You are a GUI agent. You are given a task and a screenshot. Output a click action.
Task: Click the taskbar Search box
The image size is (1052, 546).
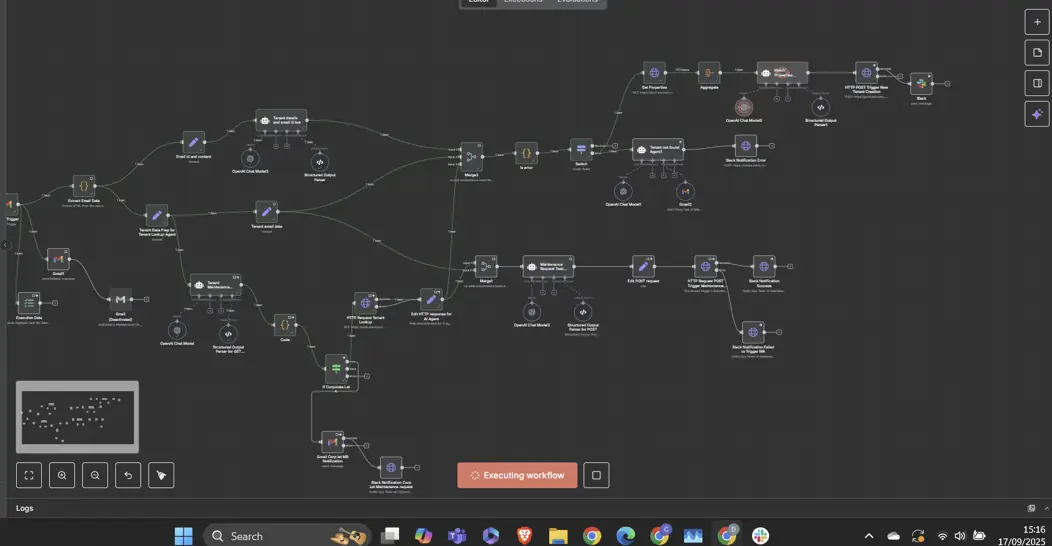[286, 535]
